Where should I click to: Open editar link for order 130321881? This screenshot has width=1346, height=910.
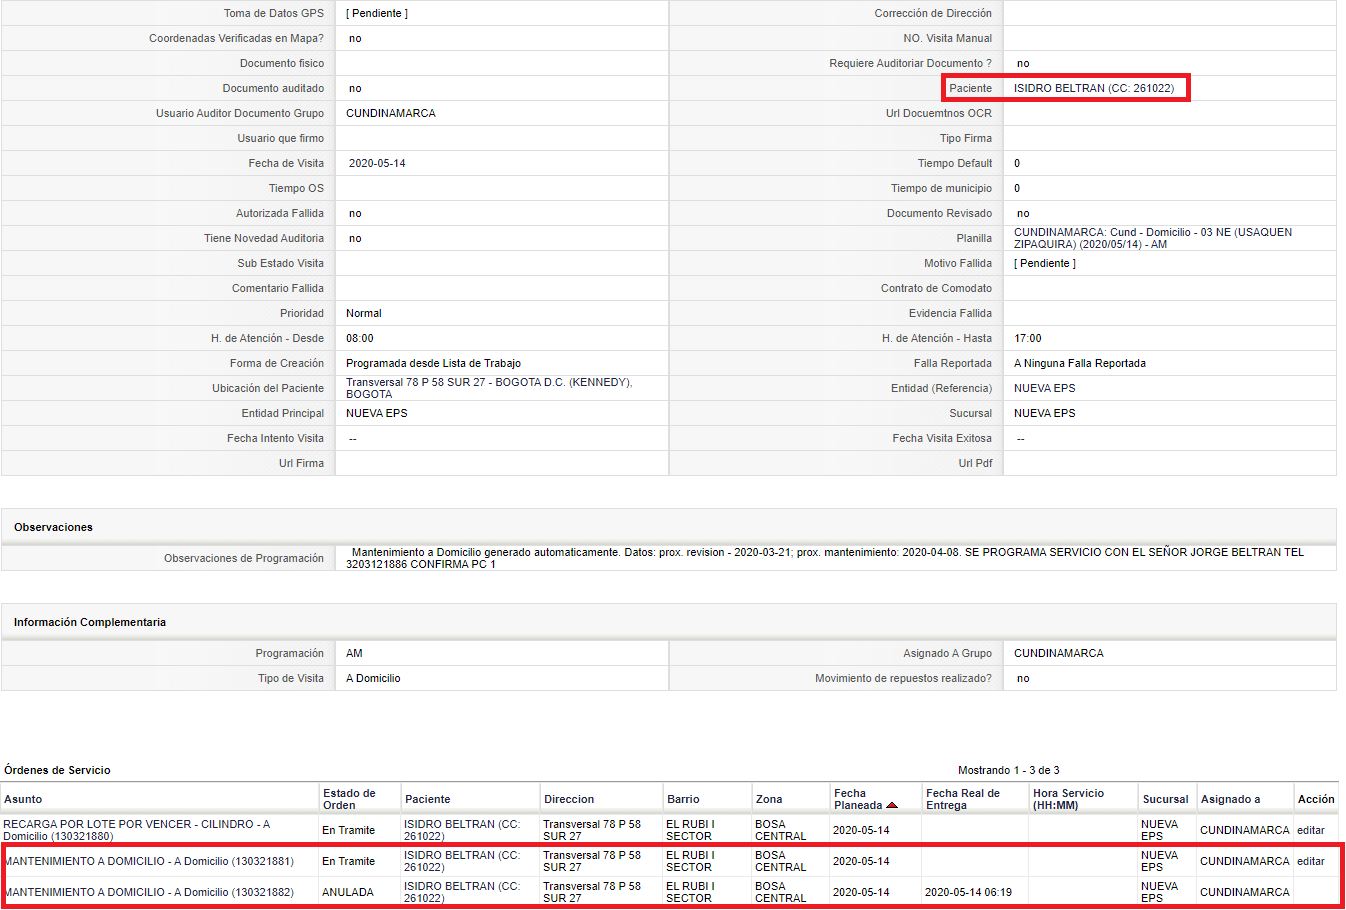pyautogui.click(x=1310, y=861)
